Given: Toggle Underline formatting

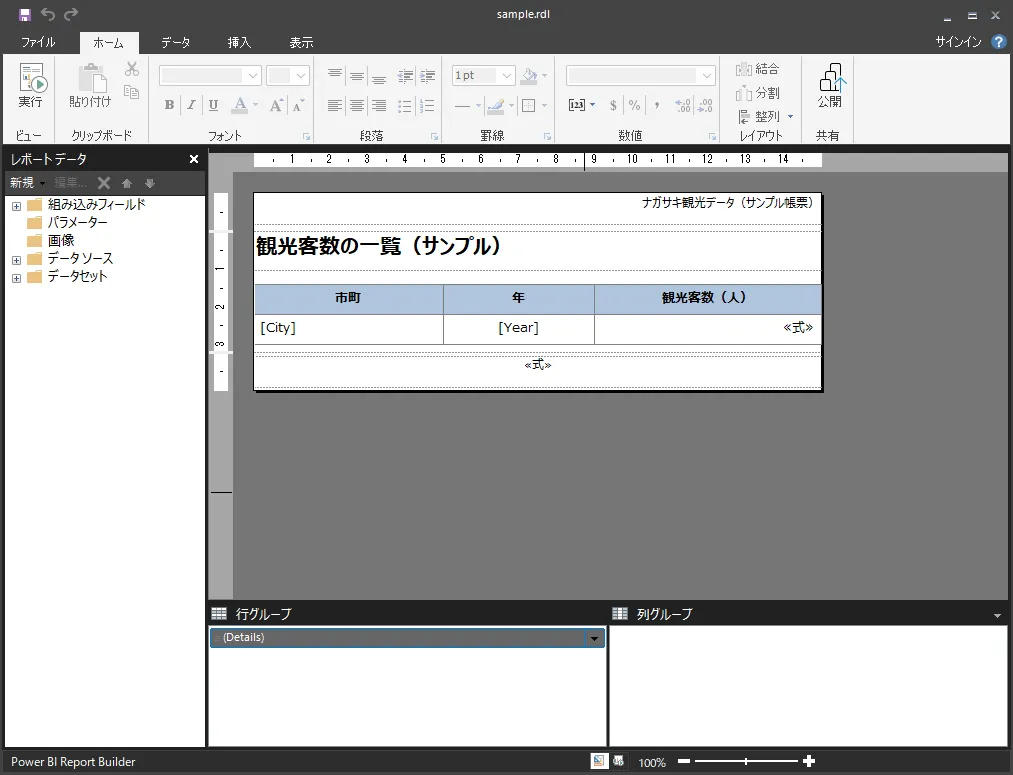Looking at the screenshot, I should 213,105.
